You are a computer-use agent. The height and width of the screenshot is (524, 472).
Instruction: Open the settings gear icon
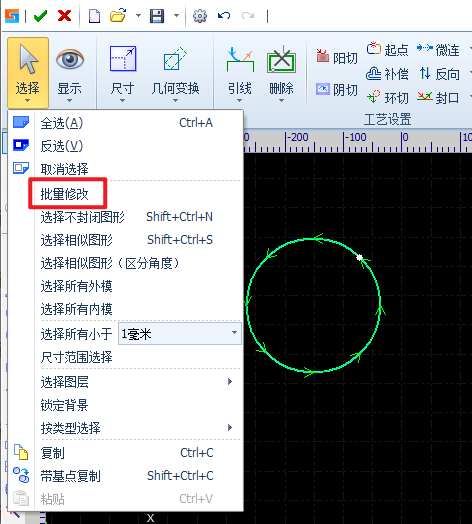click(x=200, y=16)
